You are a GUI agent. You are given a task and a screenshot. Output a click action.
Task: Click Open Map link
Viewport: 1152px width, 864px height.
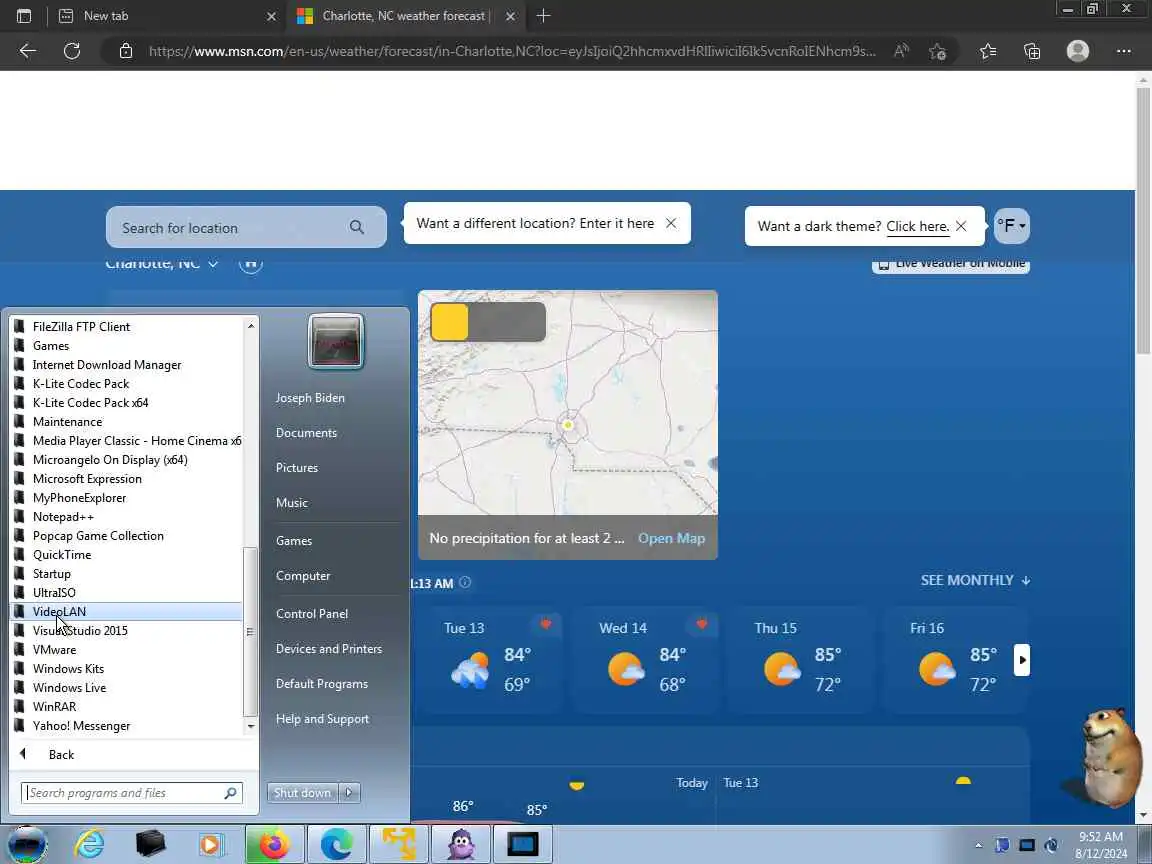coord(672,538)
